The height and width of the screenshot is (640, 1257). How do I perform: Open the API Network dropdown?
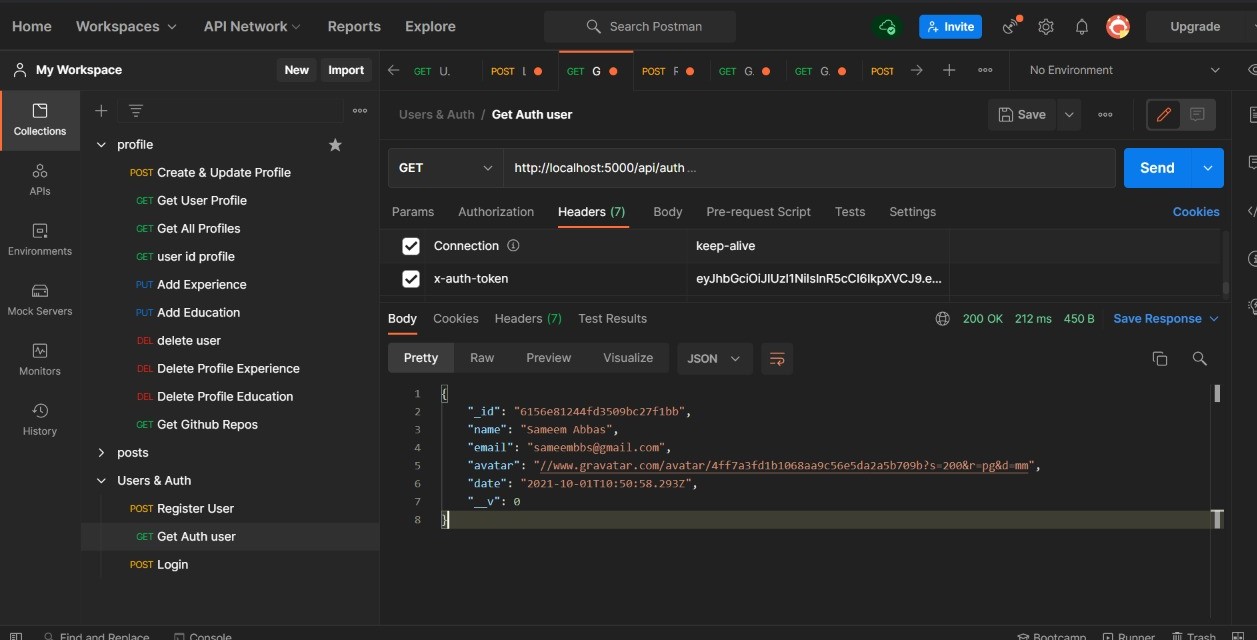coord(252,27)
